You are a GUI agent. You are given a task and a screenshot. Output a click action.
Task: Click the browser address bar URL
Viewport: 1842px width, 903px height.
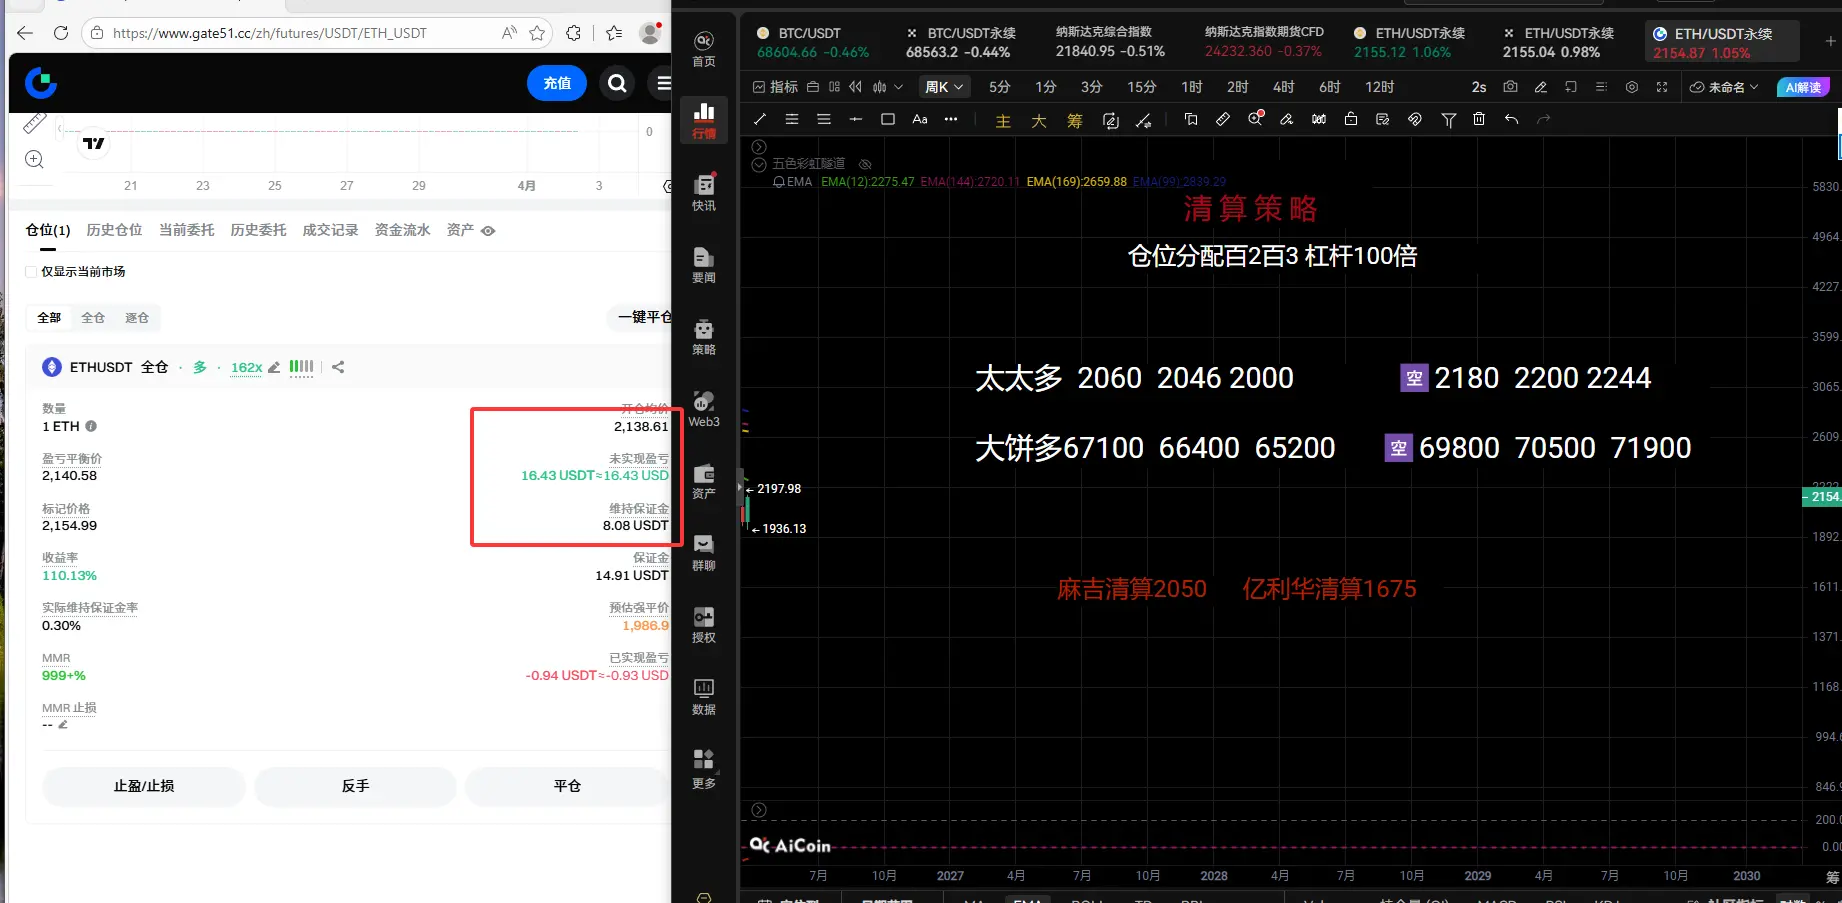pos(270,33)
